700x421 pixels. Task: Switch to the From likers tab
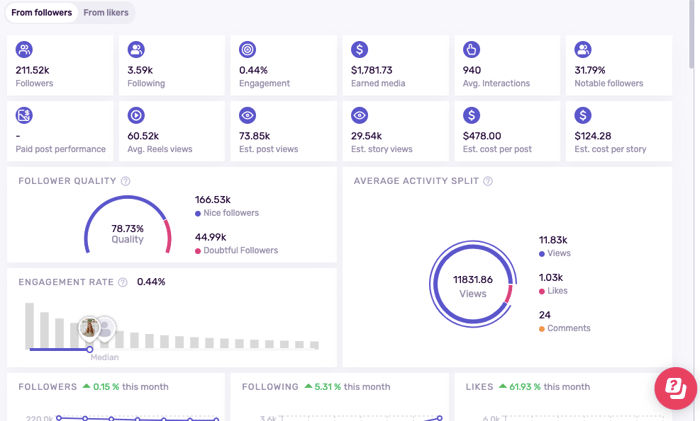[x=104, y=13]
